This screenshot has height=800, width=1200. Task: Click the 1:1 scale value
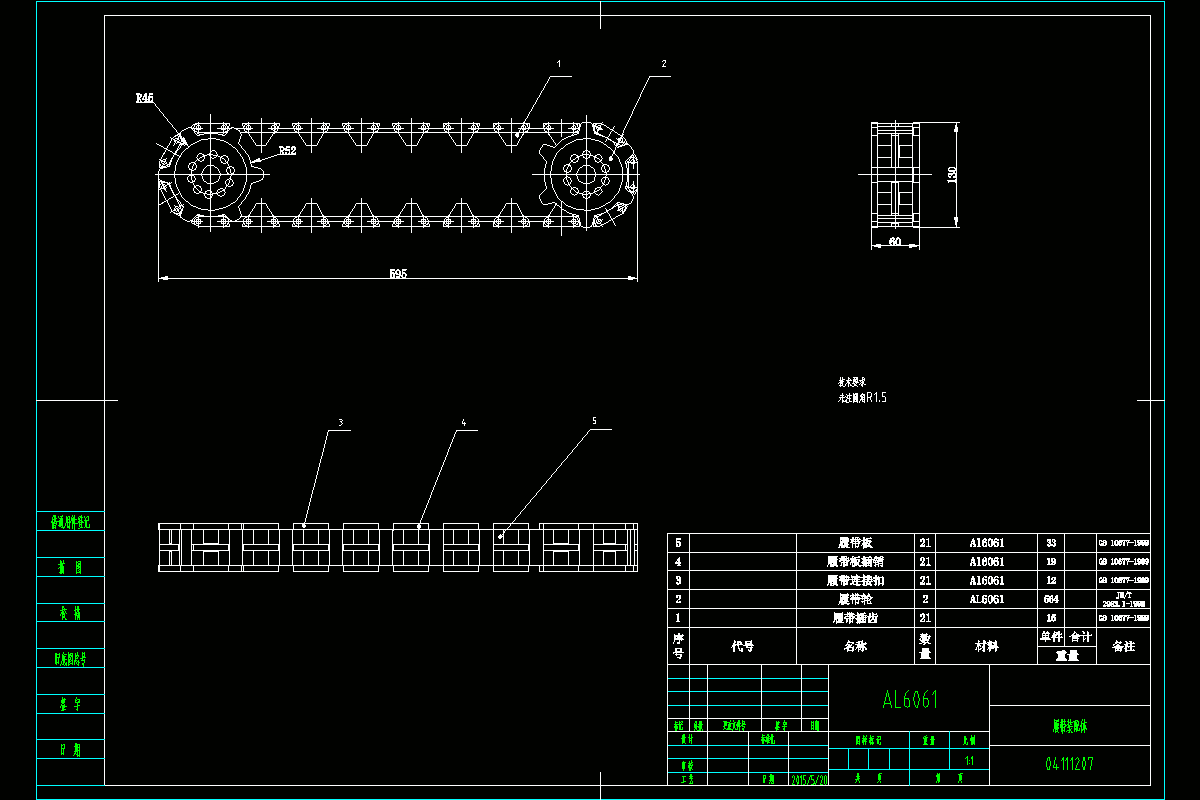click(x=969, y=760)
